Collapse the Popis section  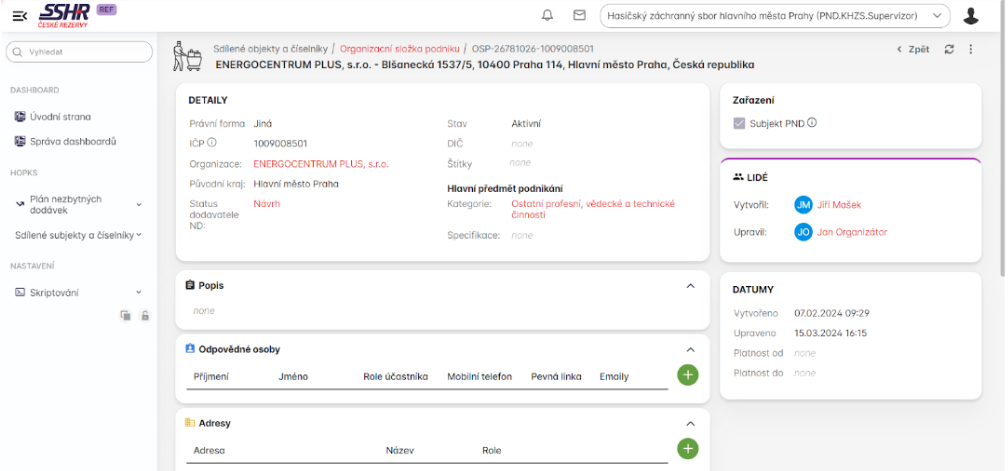690,286
